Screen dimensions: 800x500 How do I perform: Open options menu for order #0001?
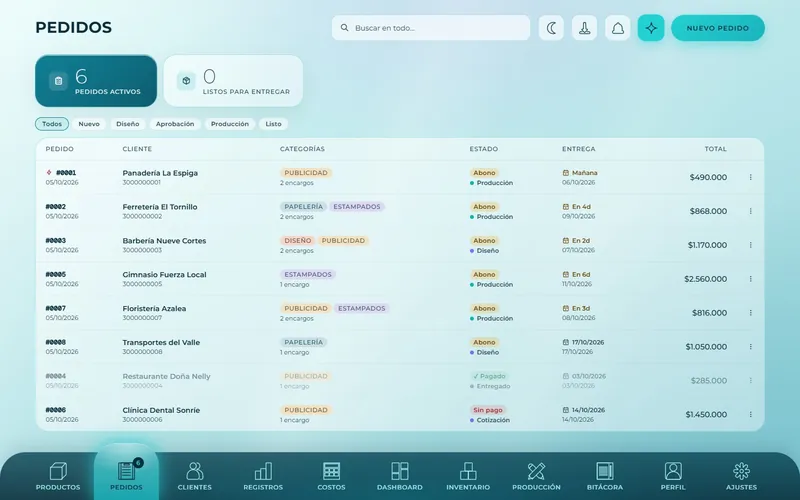751,177
